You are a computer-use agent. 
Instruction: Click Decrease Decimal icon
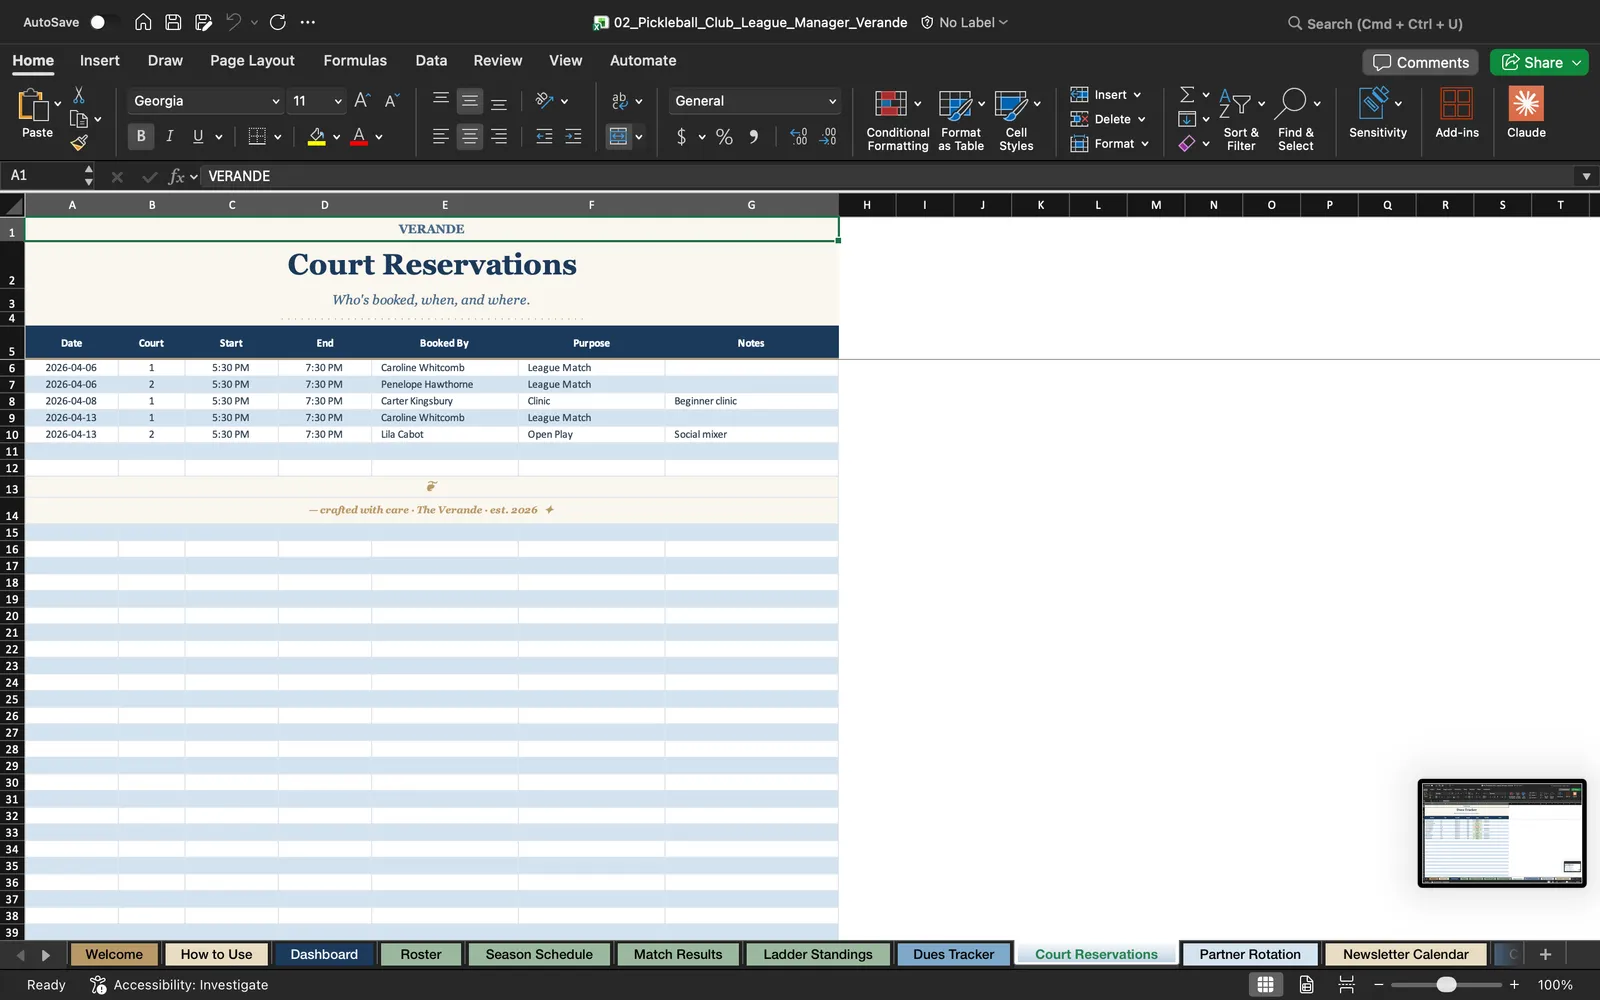click(x=828, y=137)
